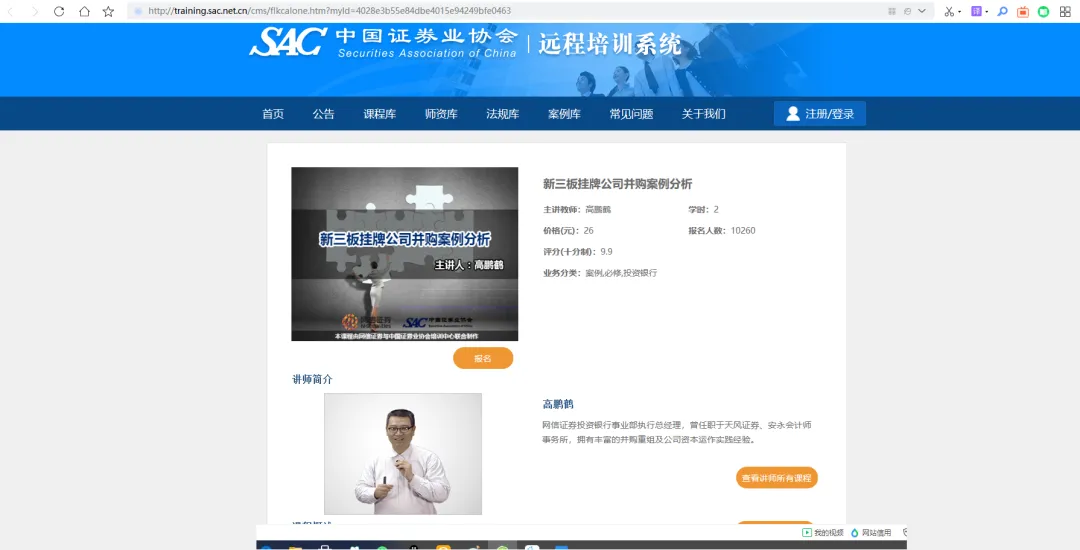1080x550 pixels.
Task: Click the user icon beside 注册/登录
Action: (793, 114)
